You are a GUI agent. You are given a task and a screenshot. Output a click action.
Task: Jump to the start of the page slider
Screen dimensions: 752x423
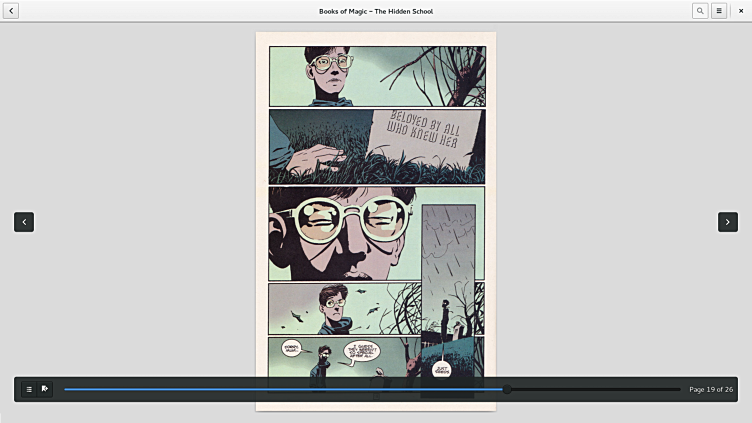coord(66,389)
